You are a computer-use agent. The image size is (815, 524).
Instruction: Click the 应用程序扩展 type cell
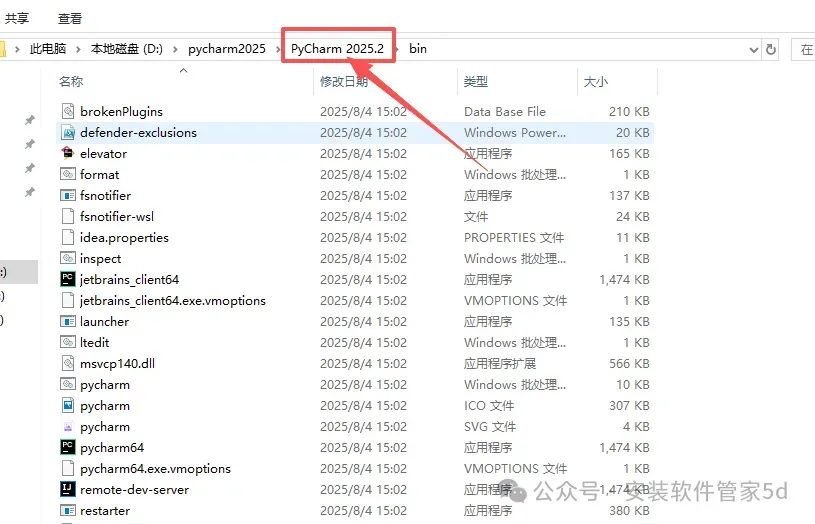pos(499,363)
